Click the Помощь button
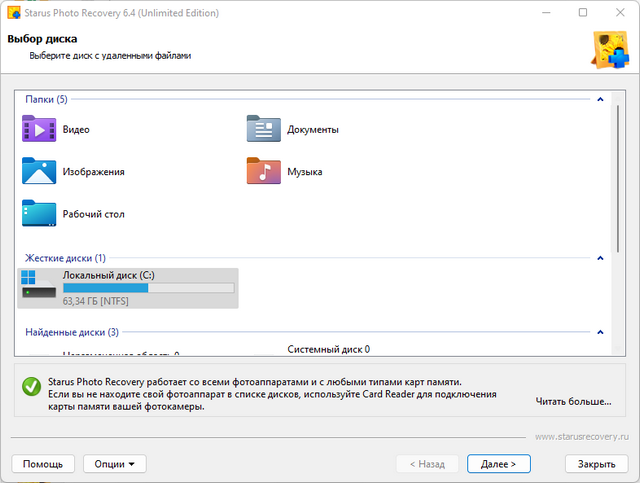 [43, 464]
